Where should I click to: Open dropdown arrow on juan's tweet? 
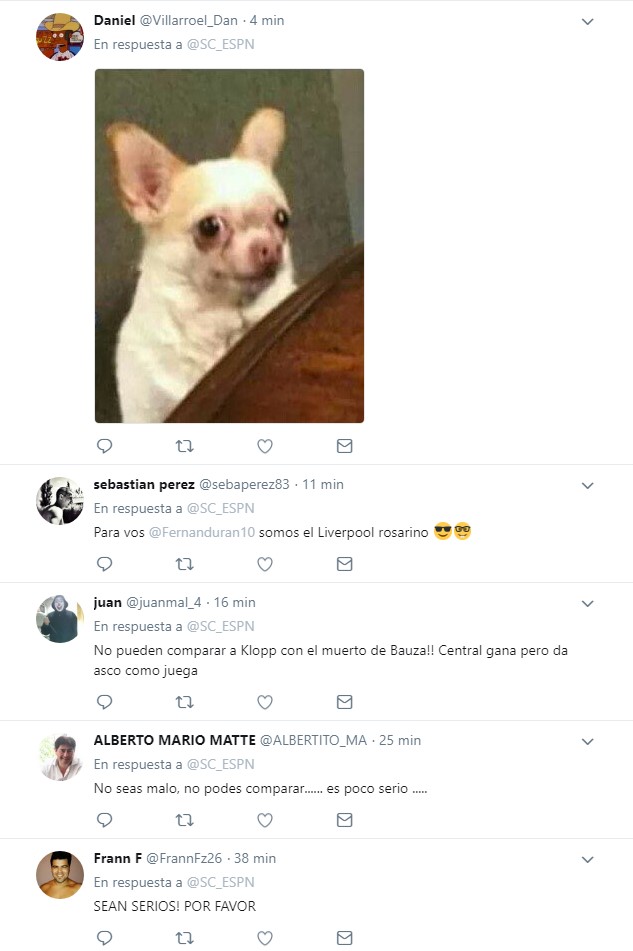(x=587, y=603)
